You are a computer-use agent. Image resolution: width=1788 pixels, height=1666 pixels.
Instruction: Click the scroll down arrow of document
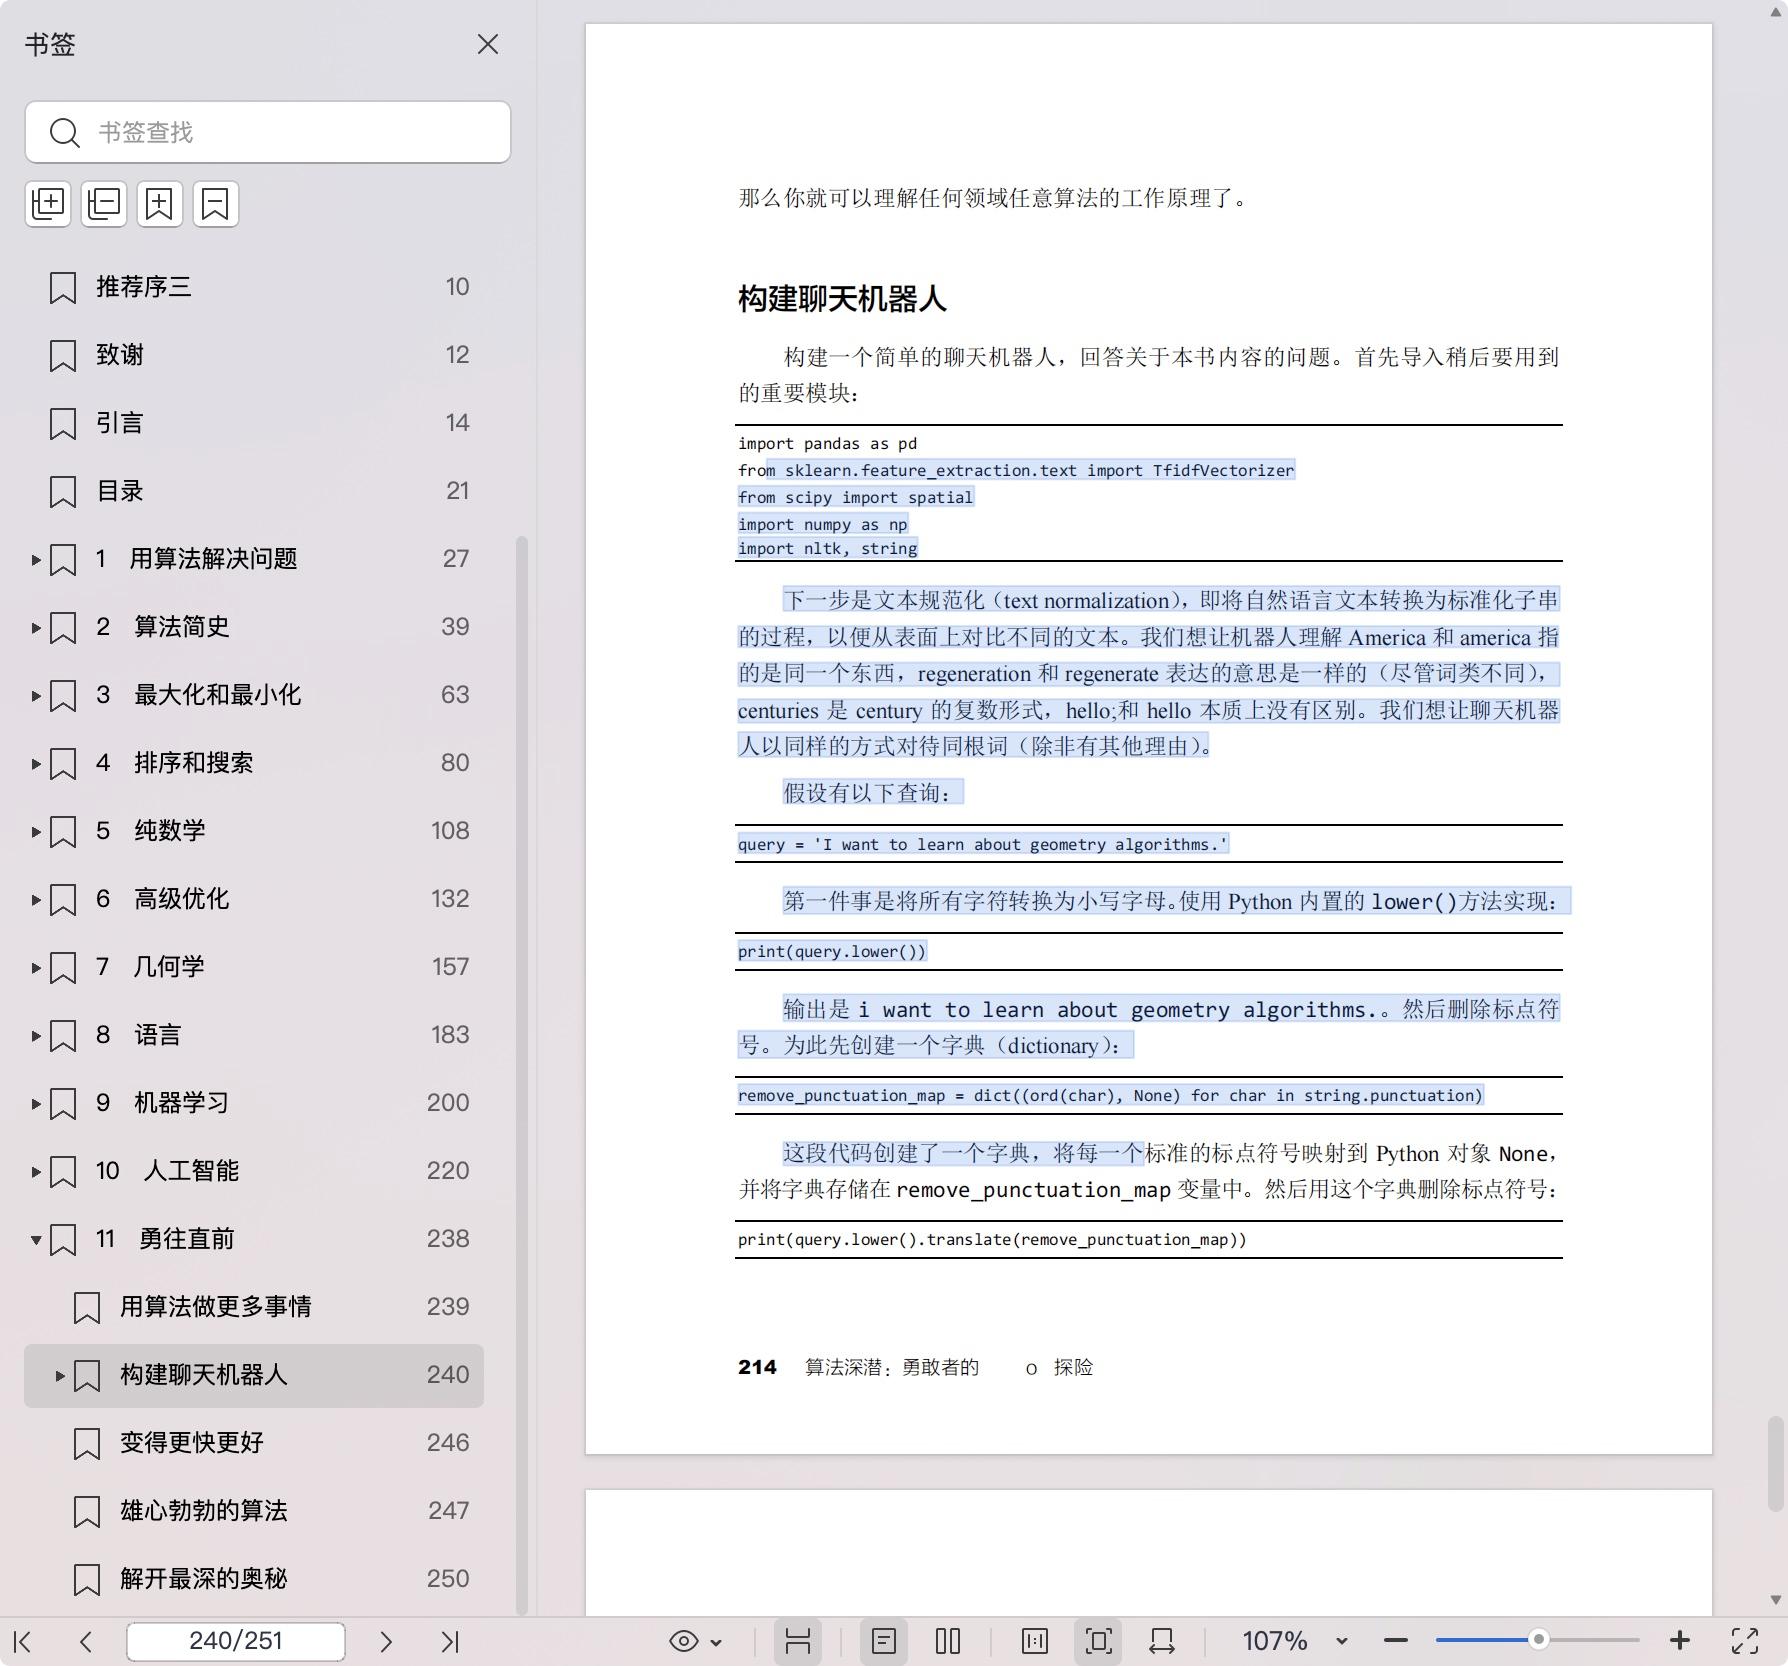pyautogui.click(x=1776, y=1600)
